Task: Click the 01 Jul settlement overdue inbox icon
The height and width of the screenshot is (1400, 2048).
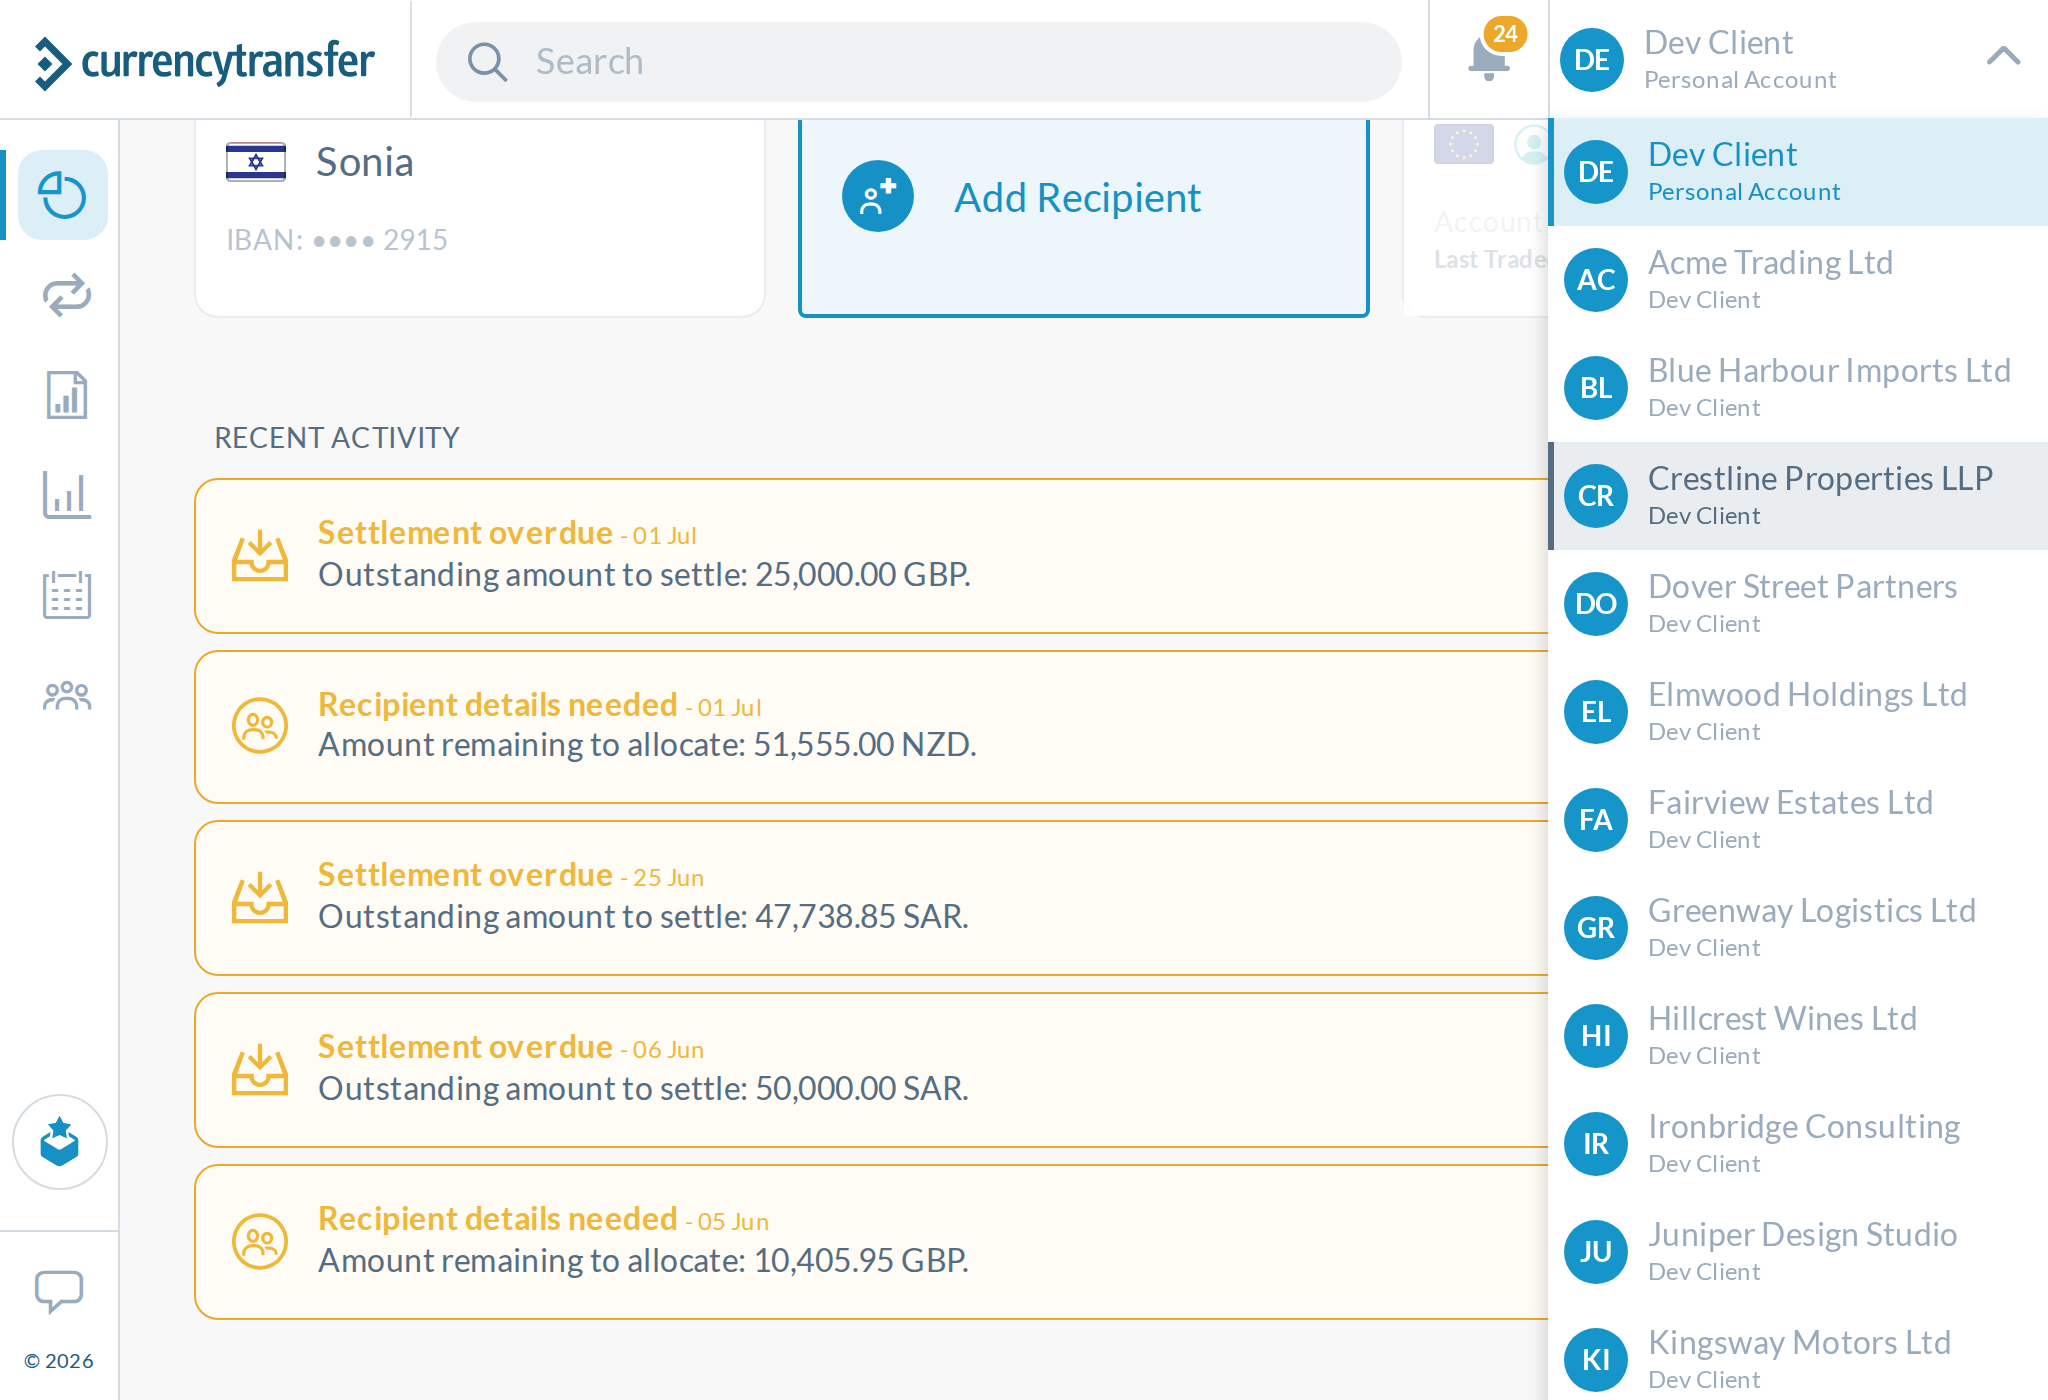Action: click(260, 556)
